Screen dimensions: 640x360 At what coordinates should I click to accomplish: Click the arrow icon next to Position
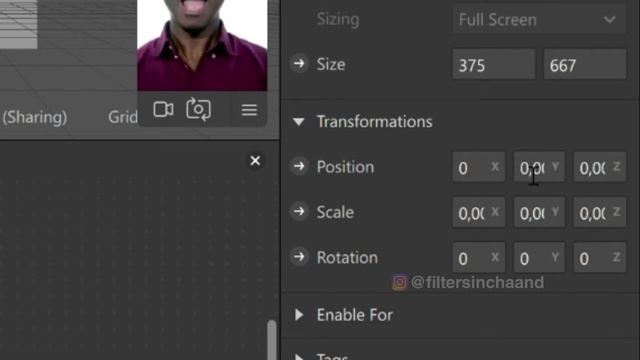(x=299, y=166)
